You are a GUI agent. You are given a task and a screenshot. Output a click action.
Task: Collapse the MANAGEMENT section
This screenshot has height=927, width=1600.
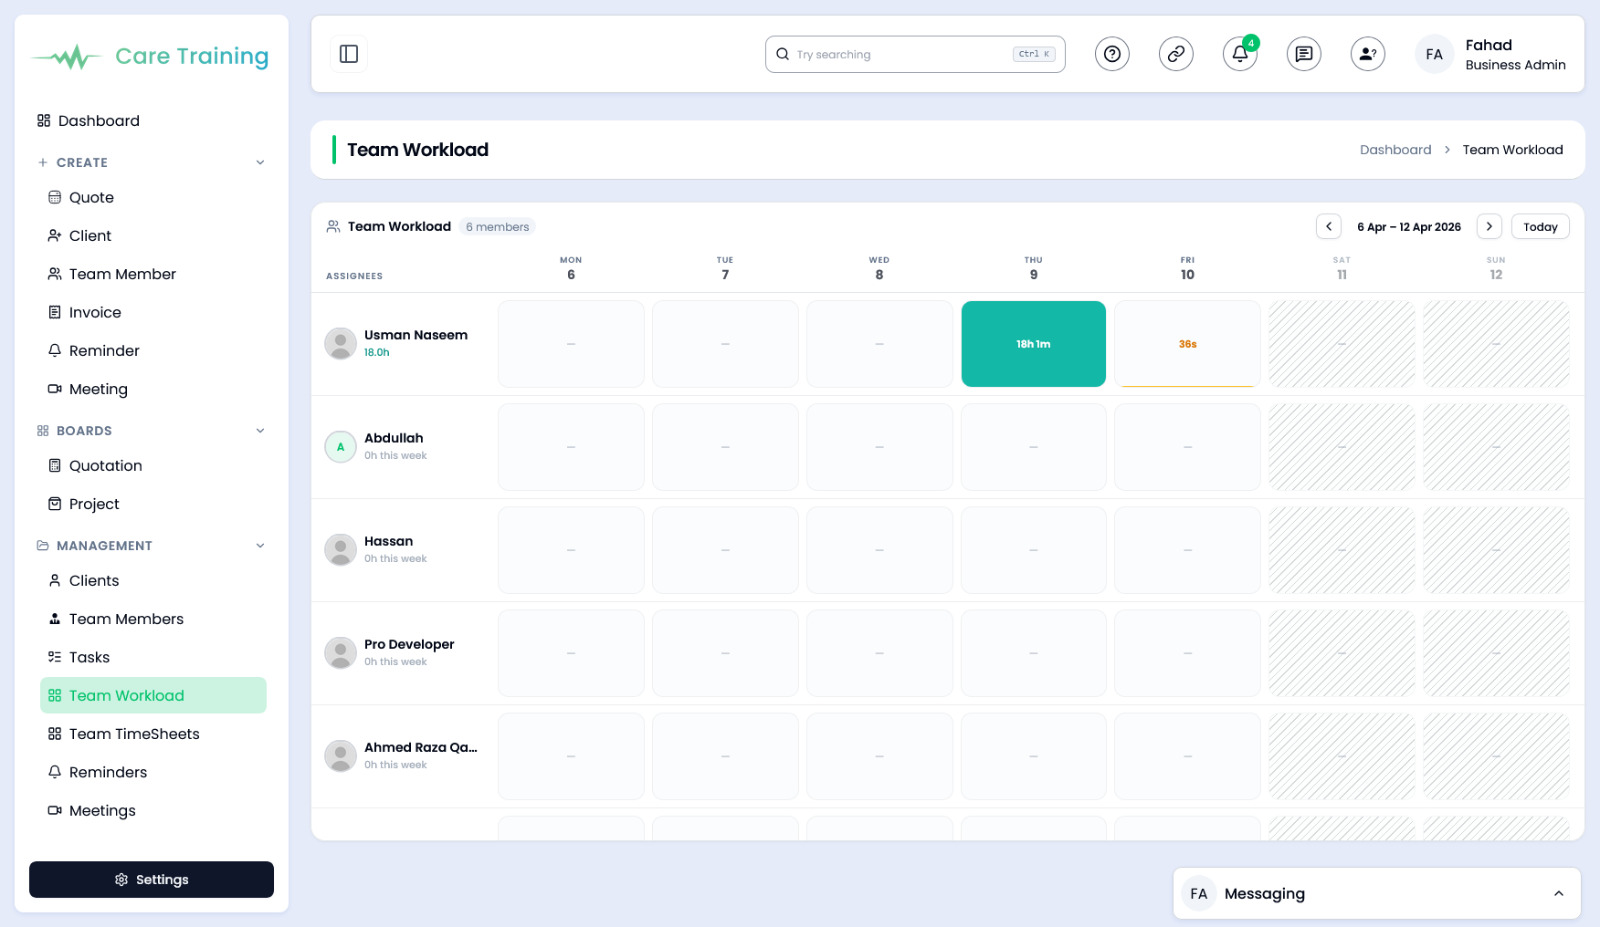click(x=260, y=545)
